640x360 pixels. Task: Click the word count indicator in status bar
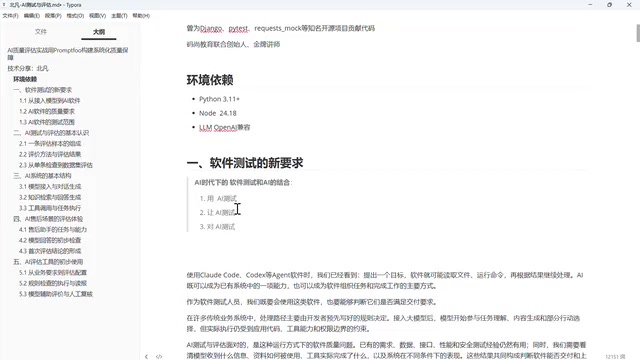(615, 356)
